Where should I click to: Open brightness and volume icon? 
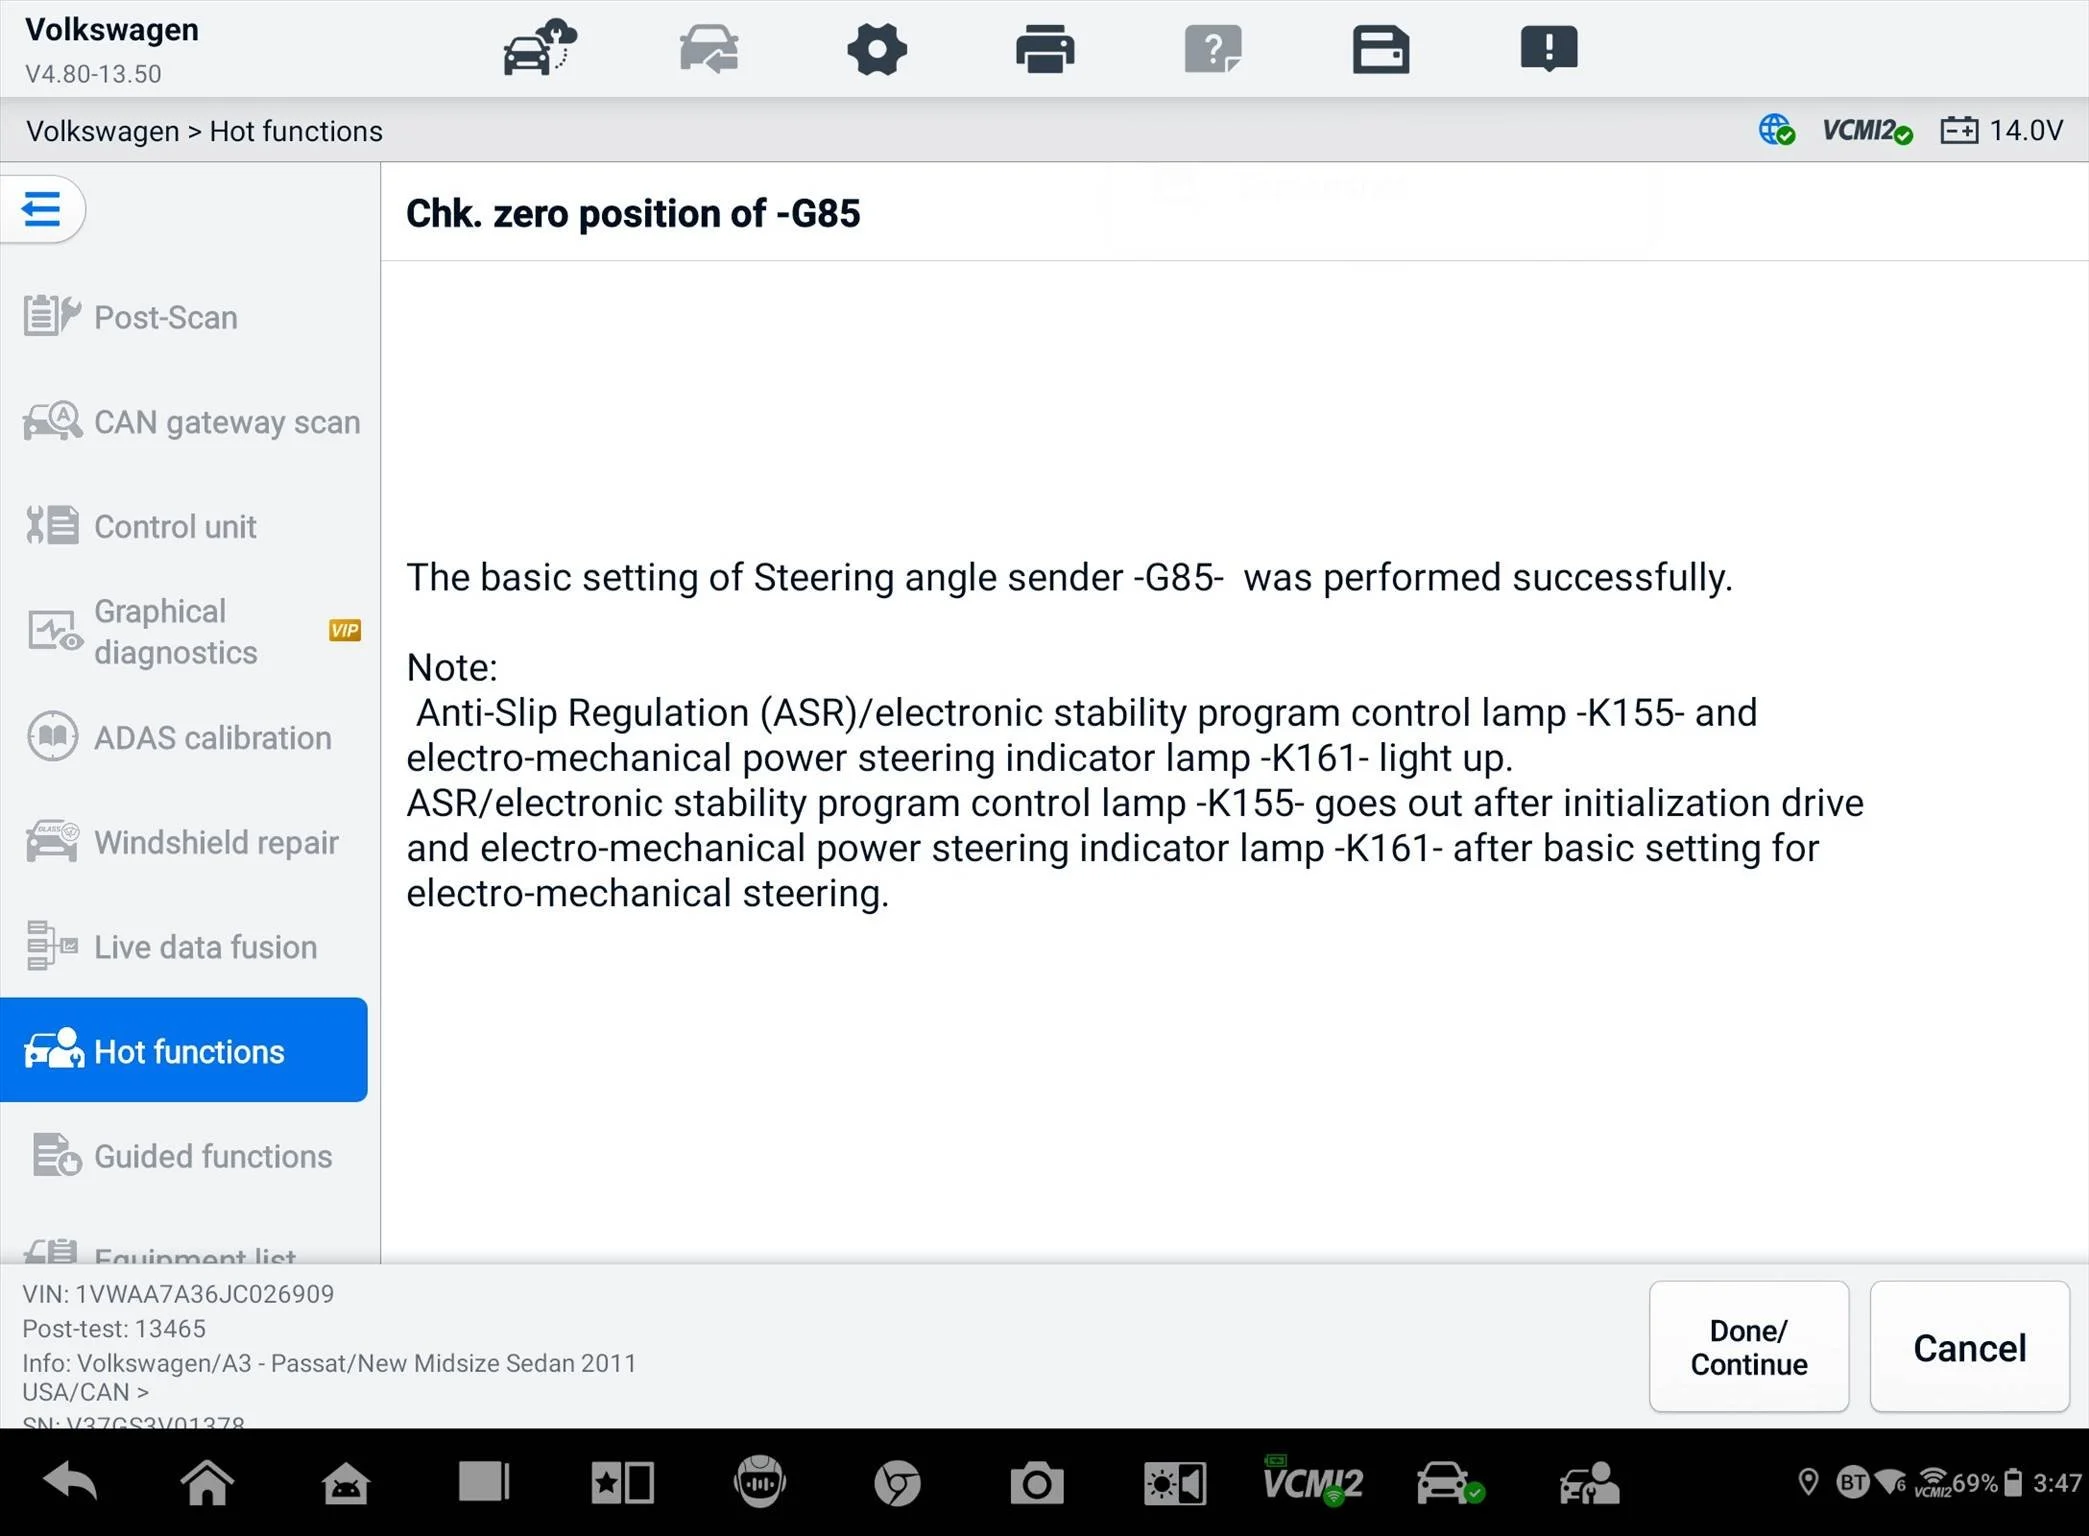[1175, 1483]
